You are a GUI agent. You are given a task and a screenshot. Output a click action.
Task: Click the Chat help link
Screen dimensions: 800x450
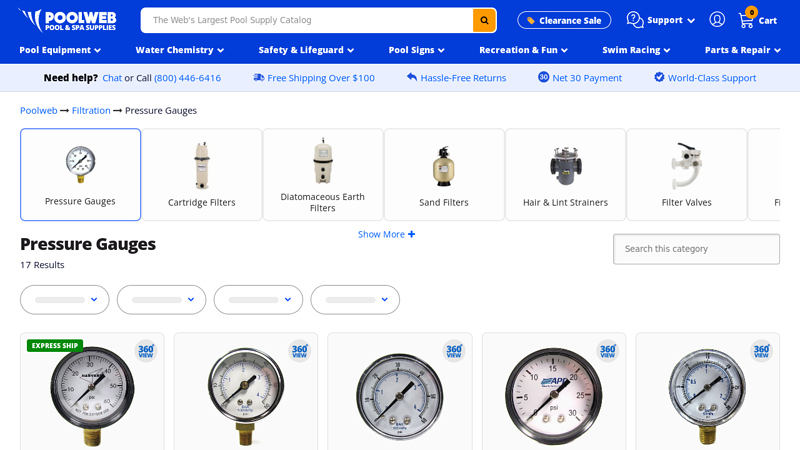pyautogui.click(x=112, y=78)
